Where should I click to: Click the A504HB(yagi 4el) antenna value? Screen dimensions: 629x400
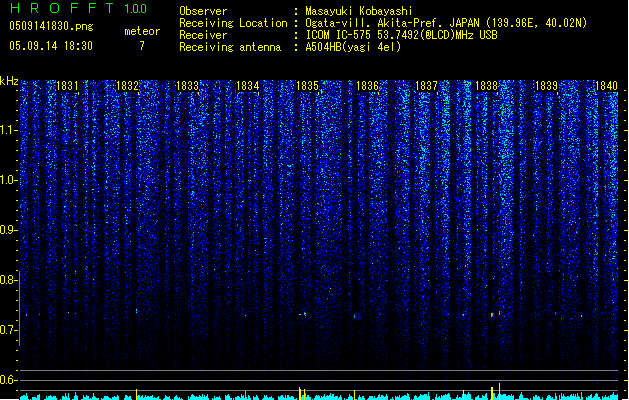point(353,47)
